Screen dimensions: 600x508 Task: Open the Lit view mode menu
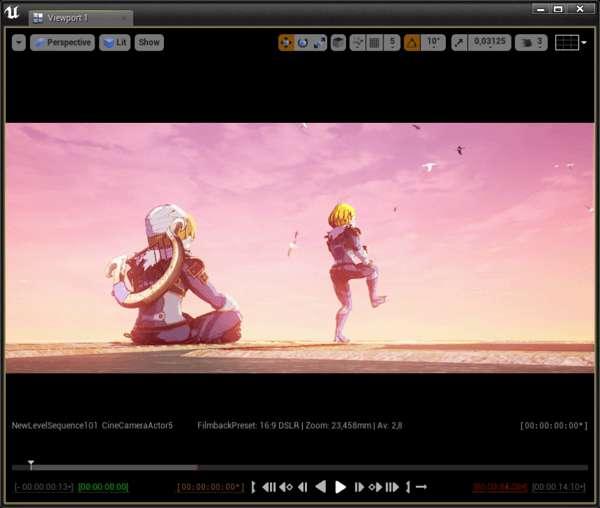(x=115, y=42)
